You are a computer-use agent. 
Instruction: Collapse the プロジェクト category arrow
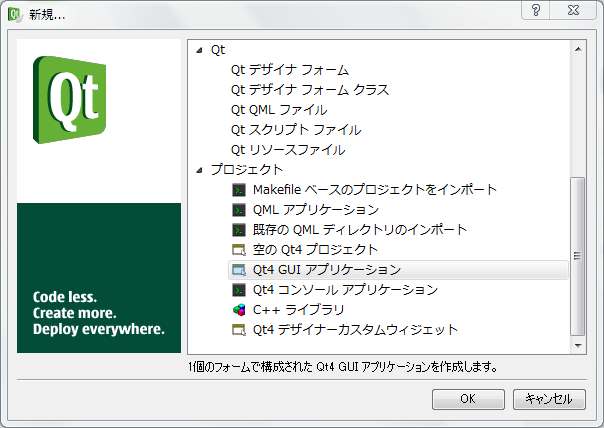coord(199,169)
